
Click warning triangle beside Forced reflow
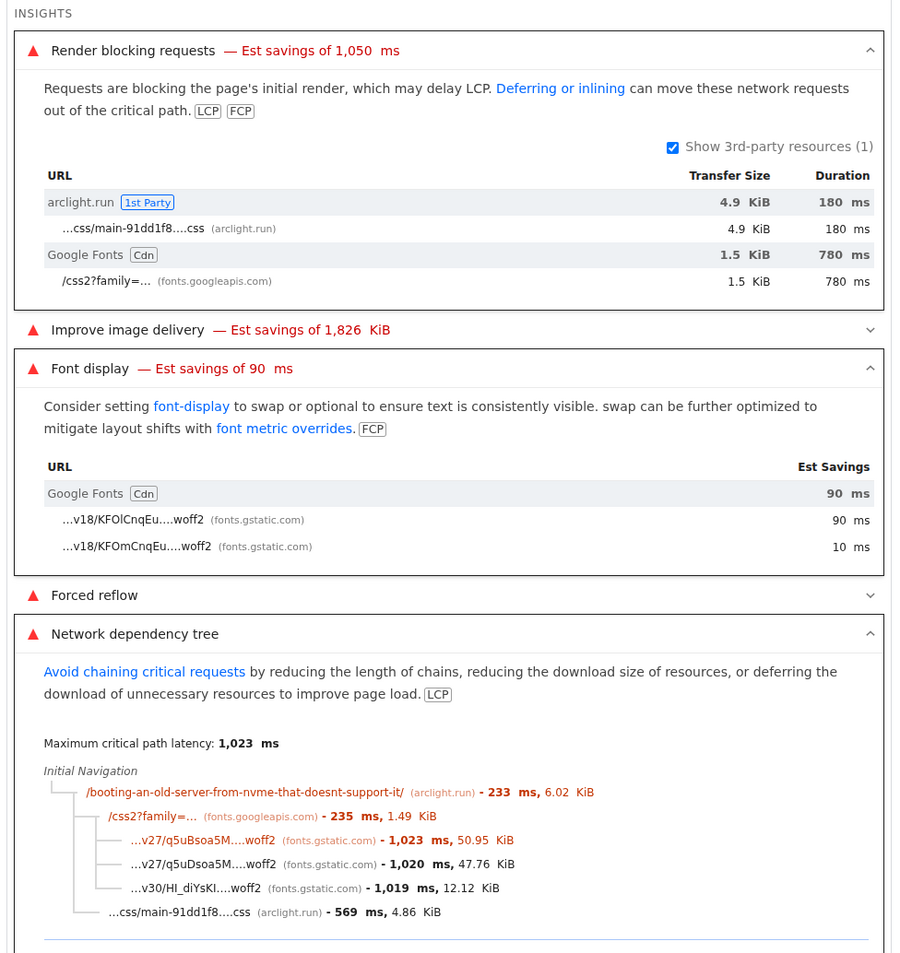33,596
